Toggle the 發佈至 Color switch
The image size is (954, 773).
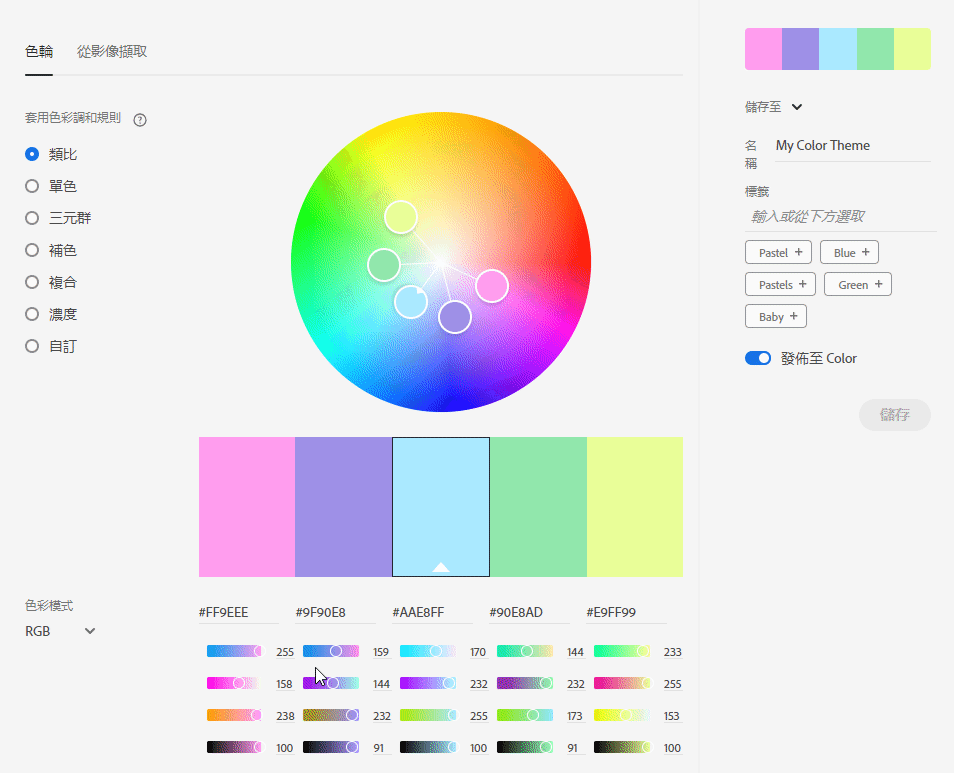coord(758,358)
